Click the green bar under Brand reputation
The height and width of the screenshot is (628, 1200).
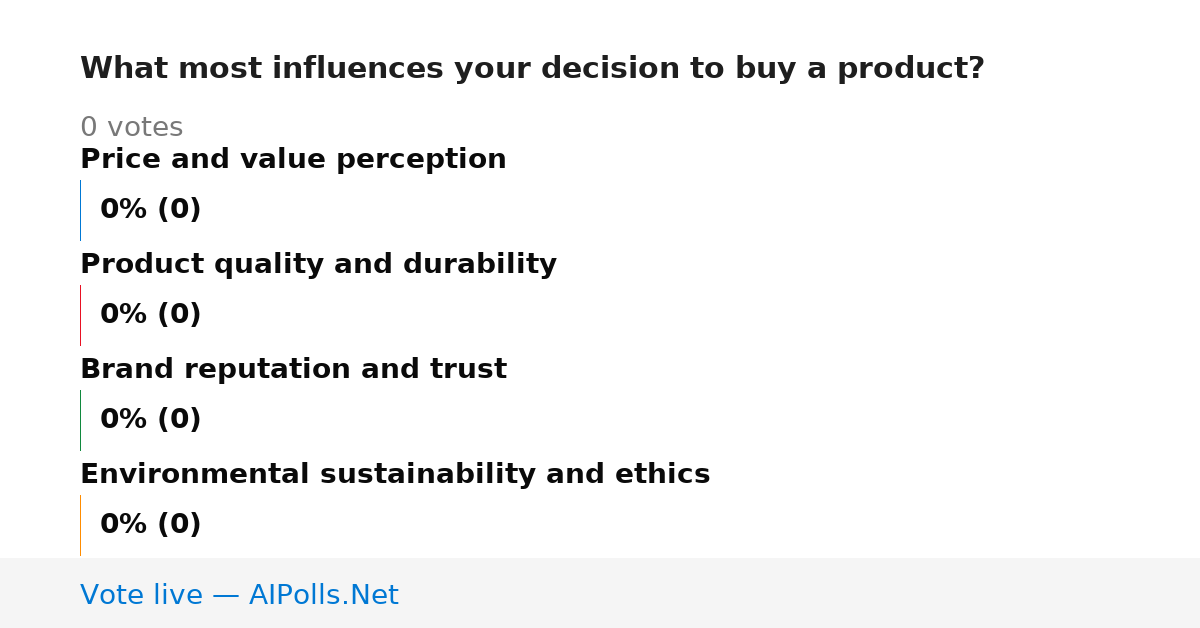(x=80, y=420)
